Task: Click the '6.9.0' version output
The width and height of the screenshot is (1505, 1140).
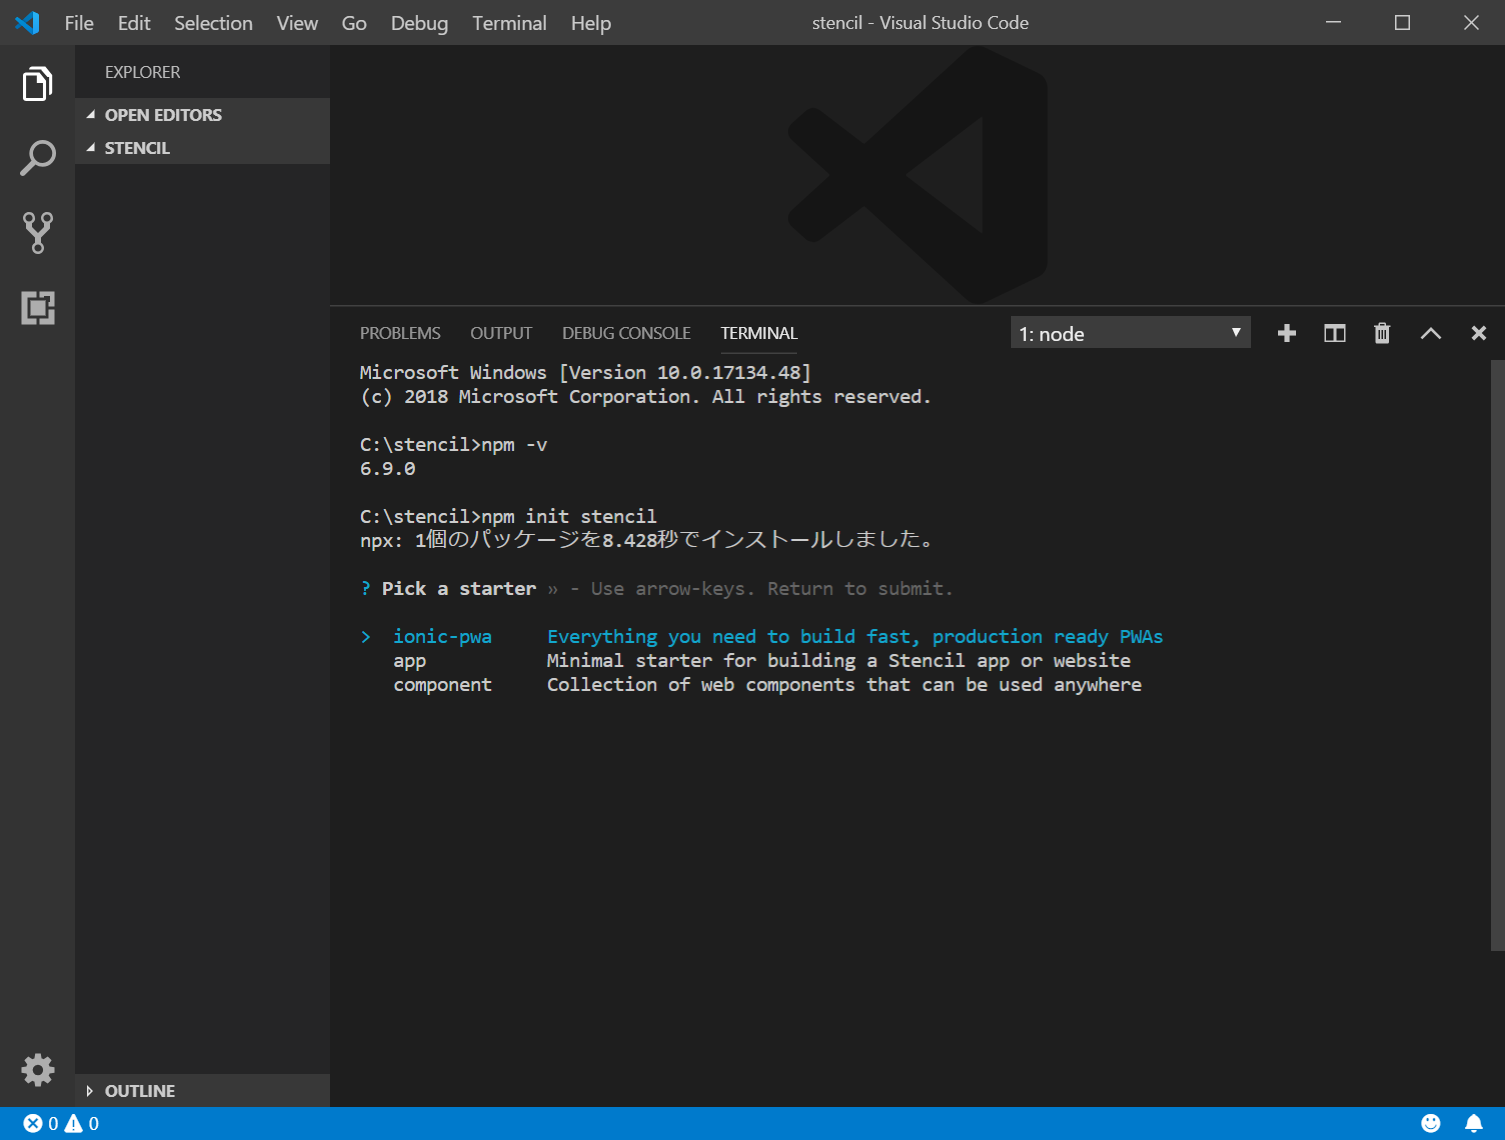Action: pyautogui.click(x=388, y=469)
